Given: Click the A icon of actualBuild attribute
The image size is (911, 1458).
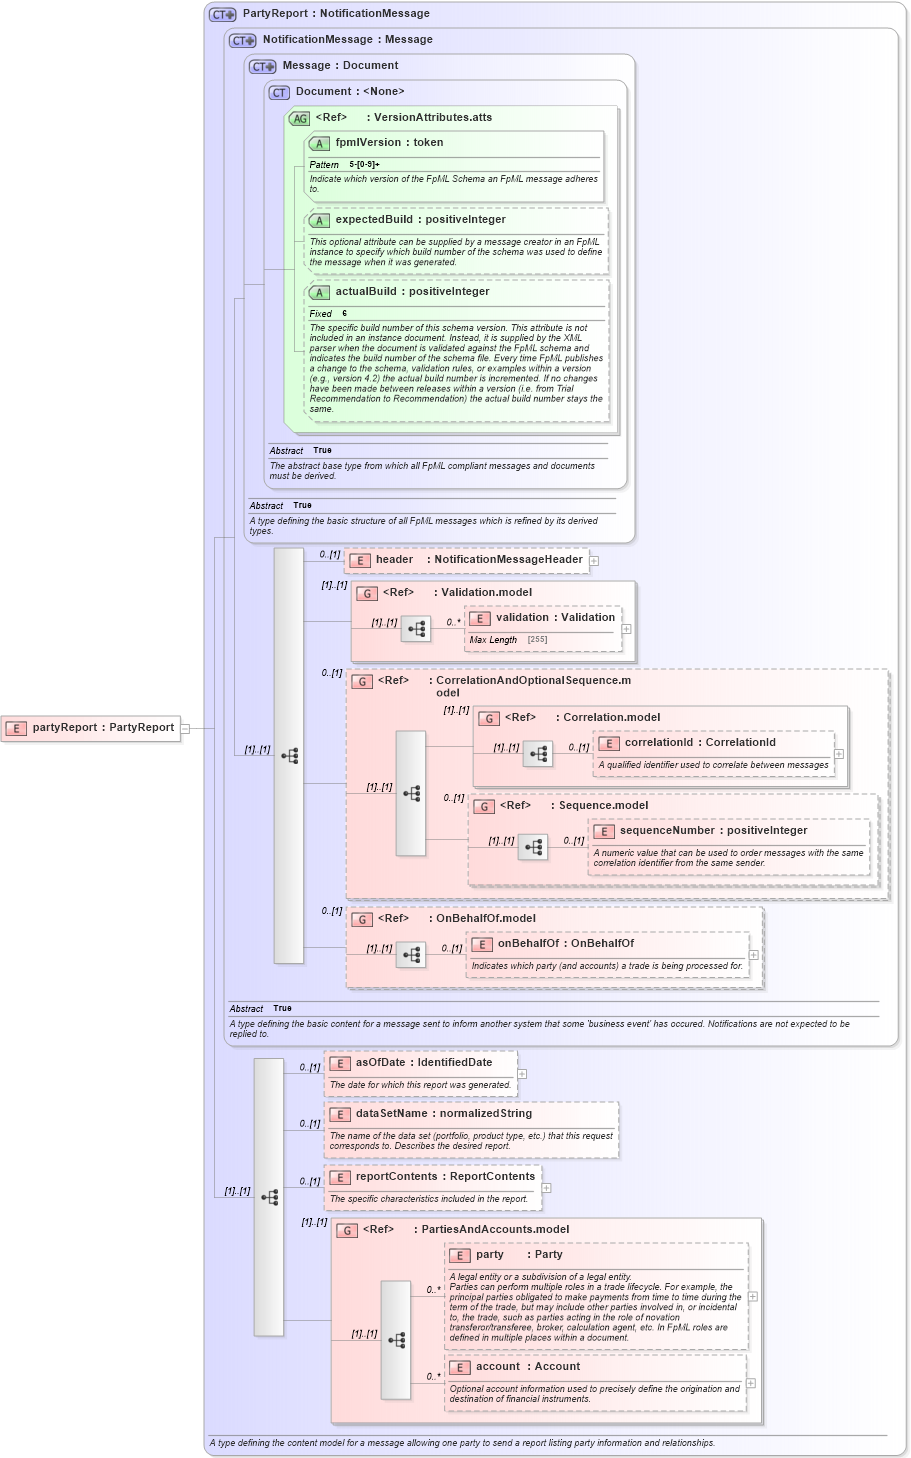Looking at the screenshot, I should coord(319,292).
